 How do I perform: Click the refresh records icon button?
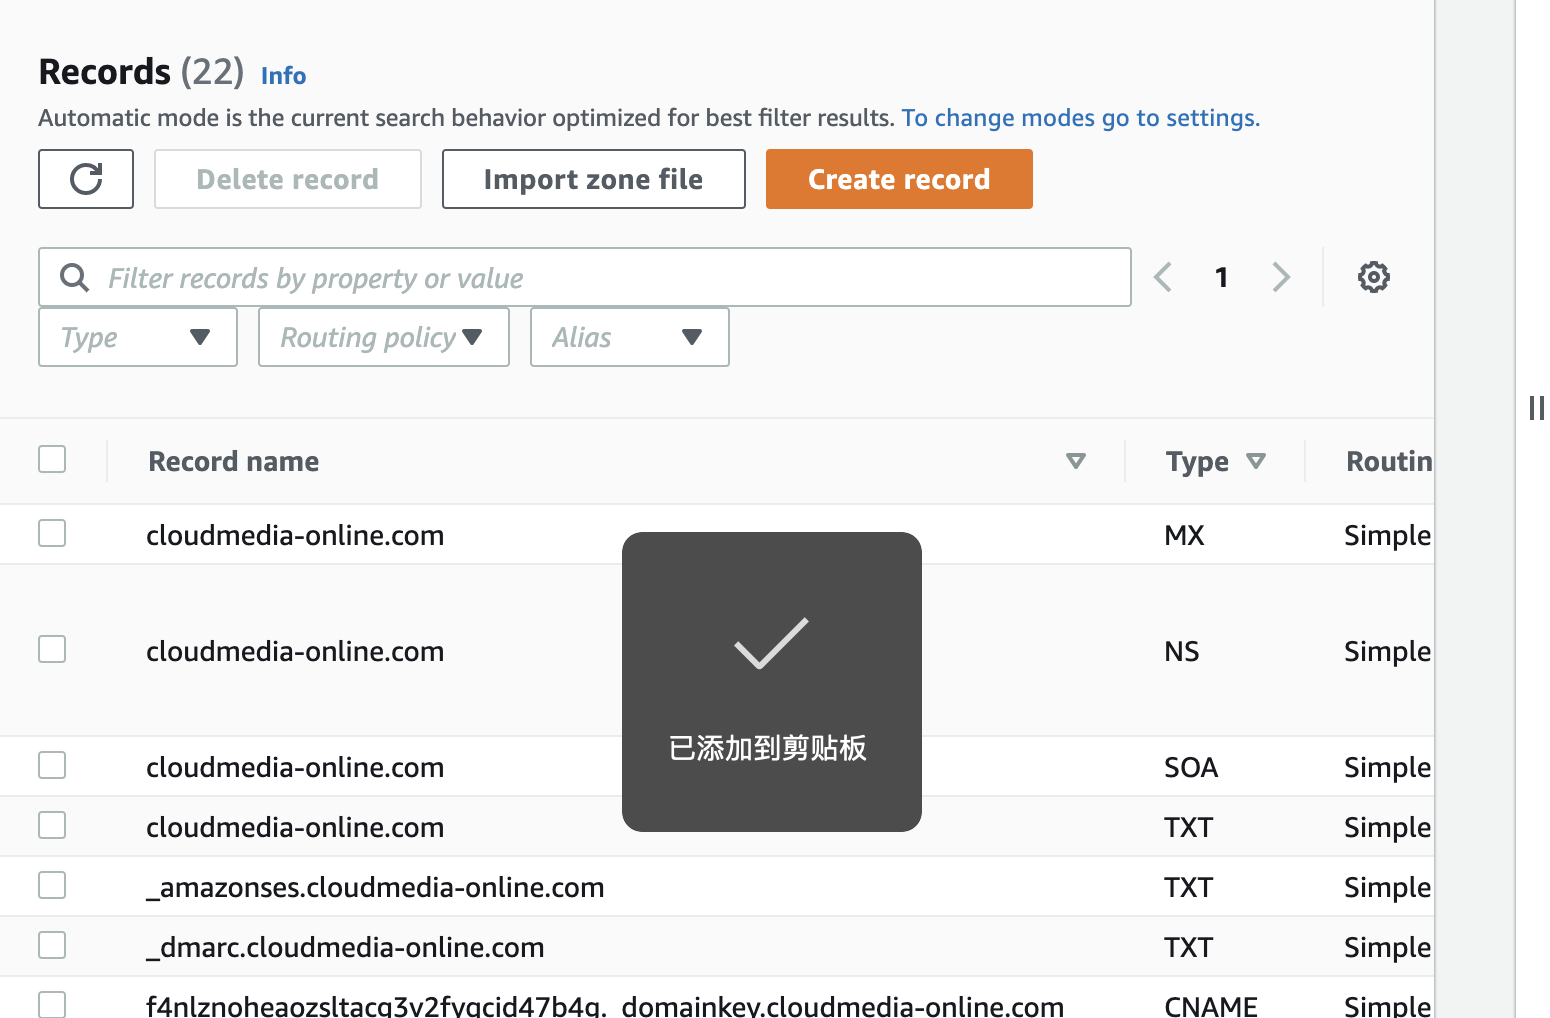click(86, 179)
